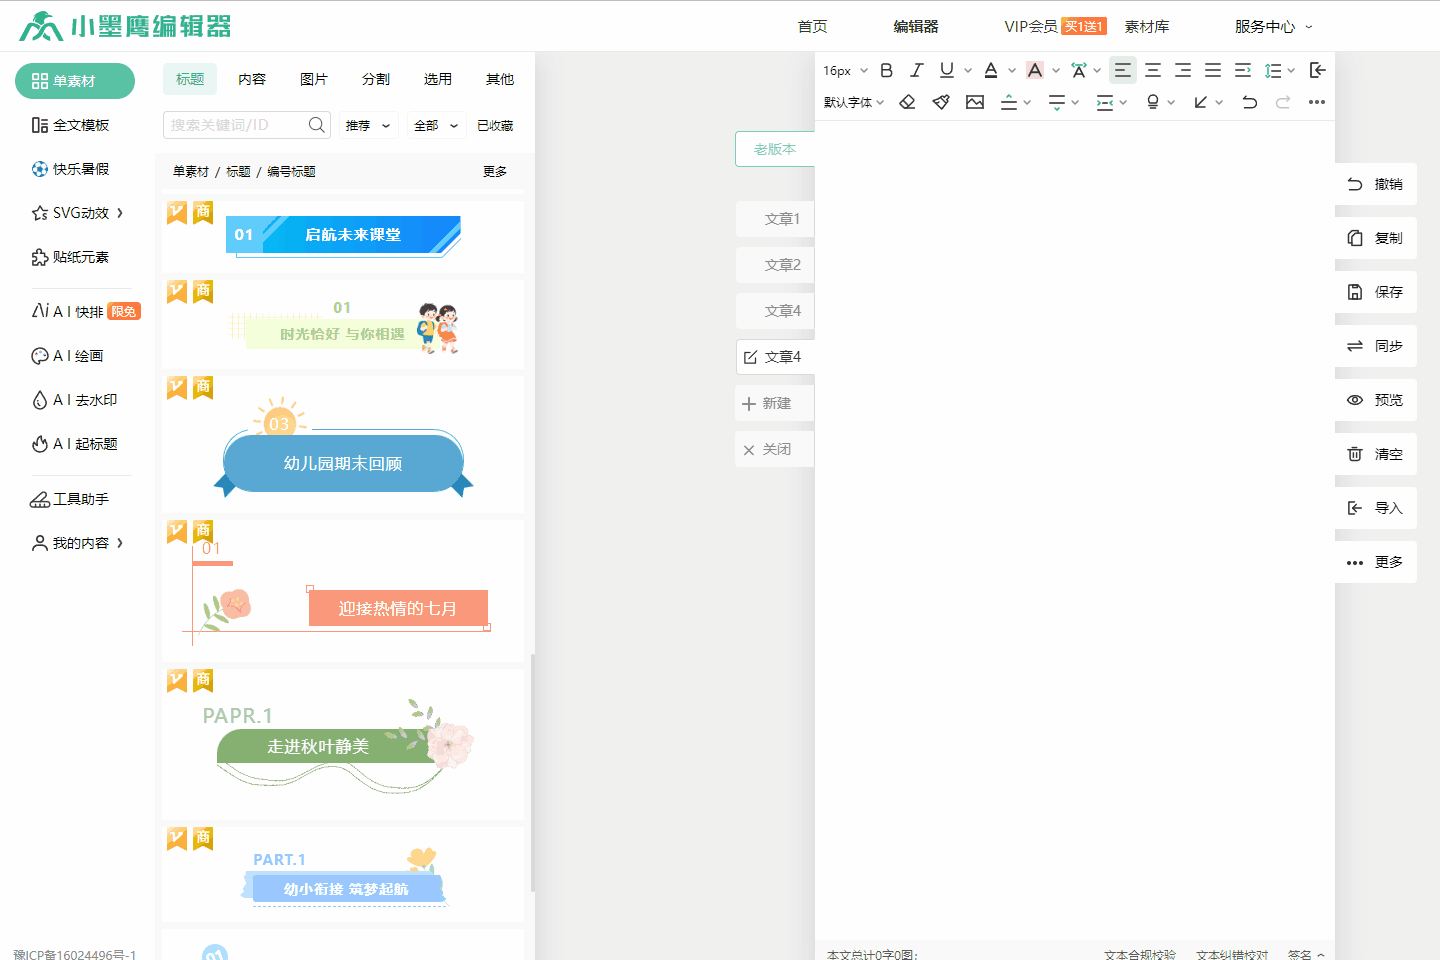Open the 全部 filter dropdown
Screen dimensions: 1440x960
pos(436,125)
